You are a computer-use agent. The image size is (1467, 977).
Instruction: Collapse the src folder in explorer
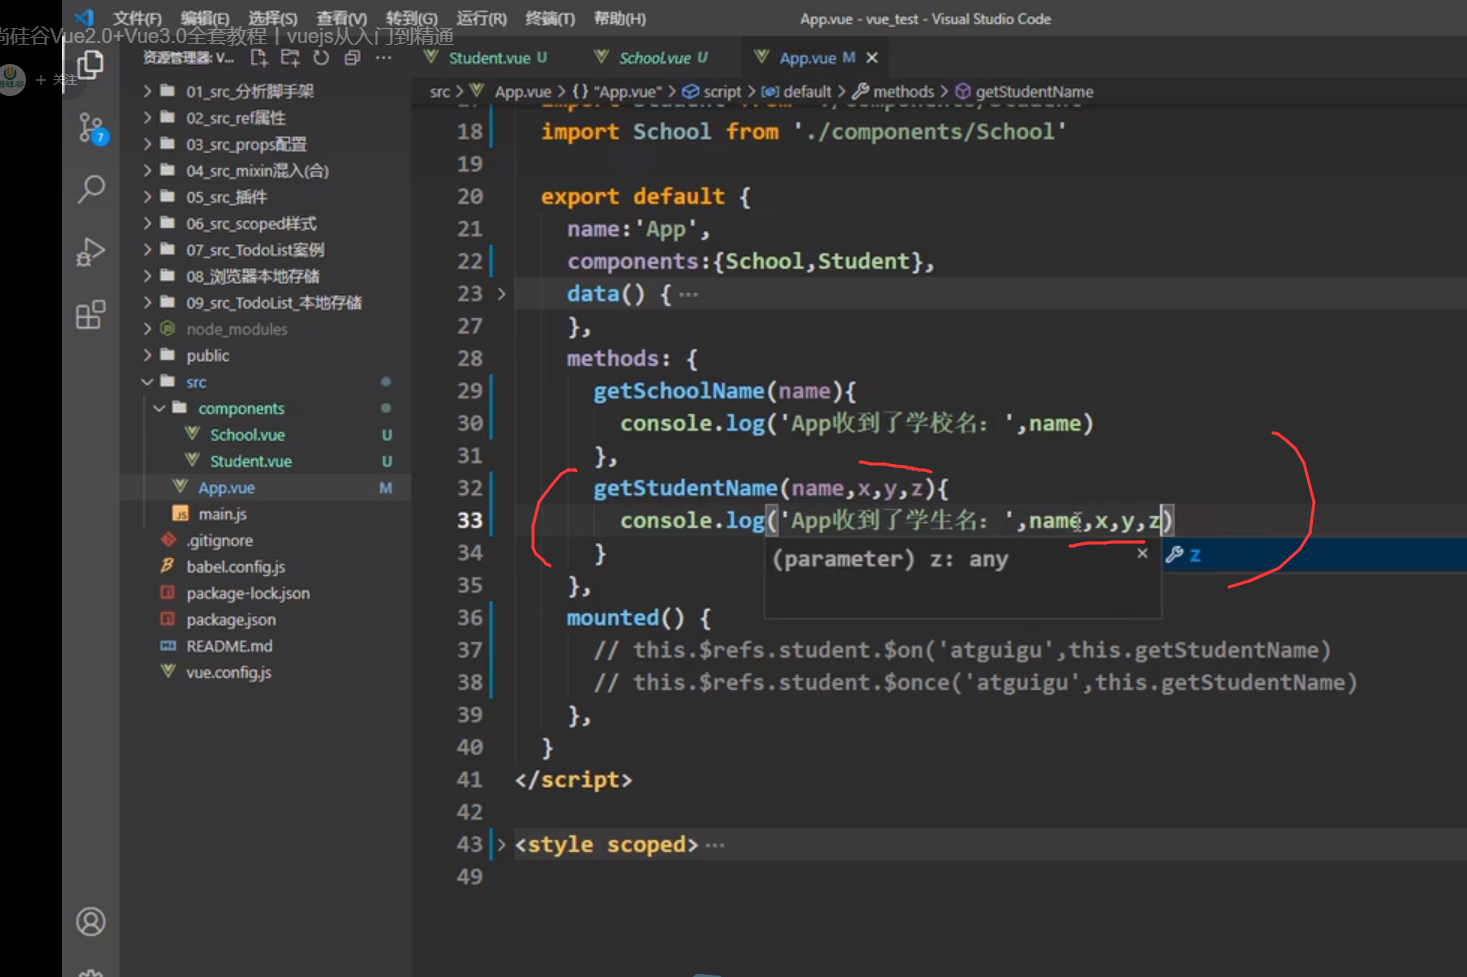148,382
